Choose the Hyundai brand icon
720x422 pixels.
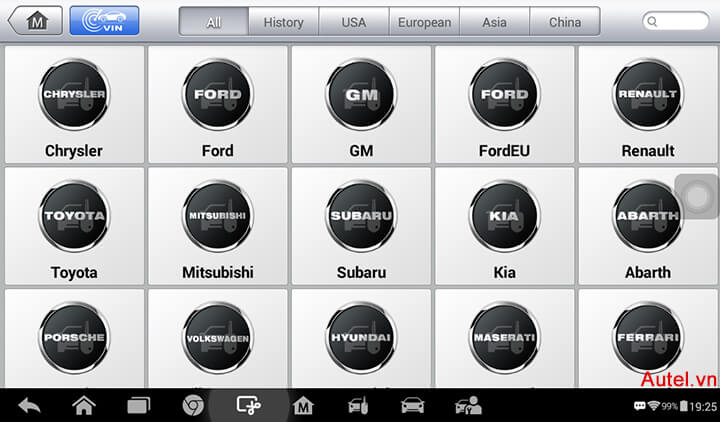[361, 338]
